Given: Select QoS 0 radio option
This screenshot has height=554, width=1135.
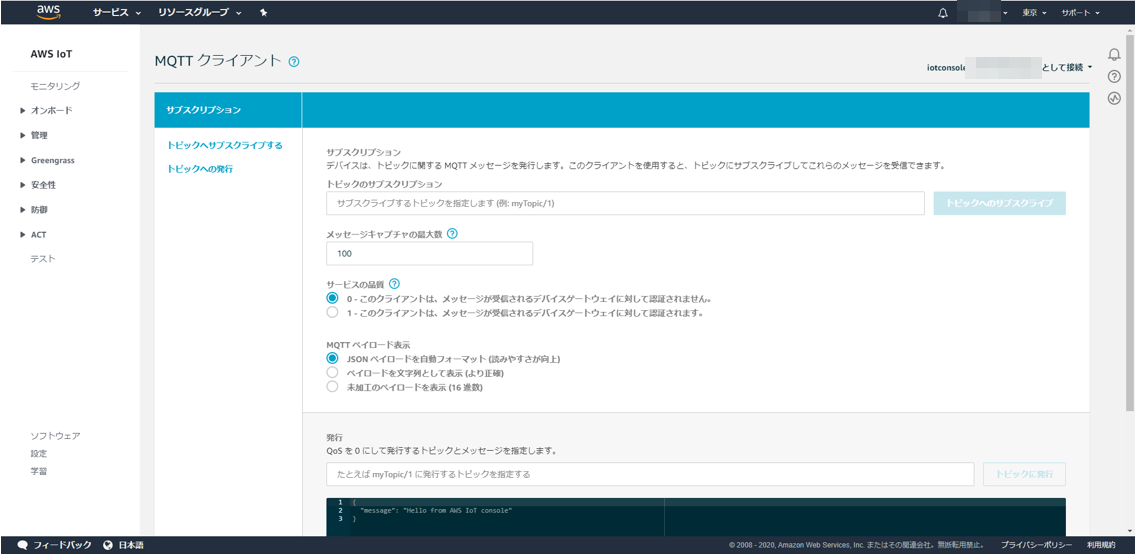Looking at the screenshot, I should (x=332, y=298).
